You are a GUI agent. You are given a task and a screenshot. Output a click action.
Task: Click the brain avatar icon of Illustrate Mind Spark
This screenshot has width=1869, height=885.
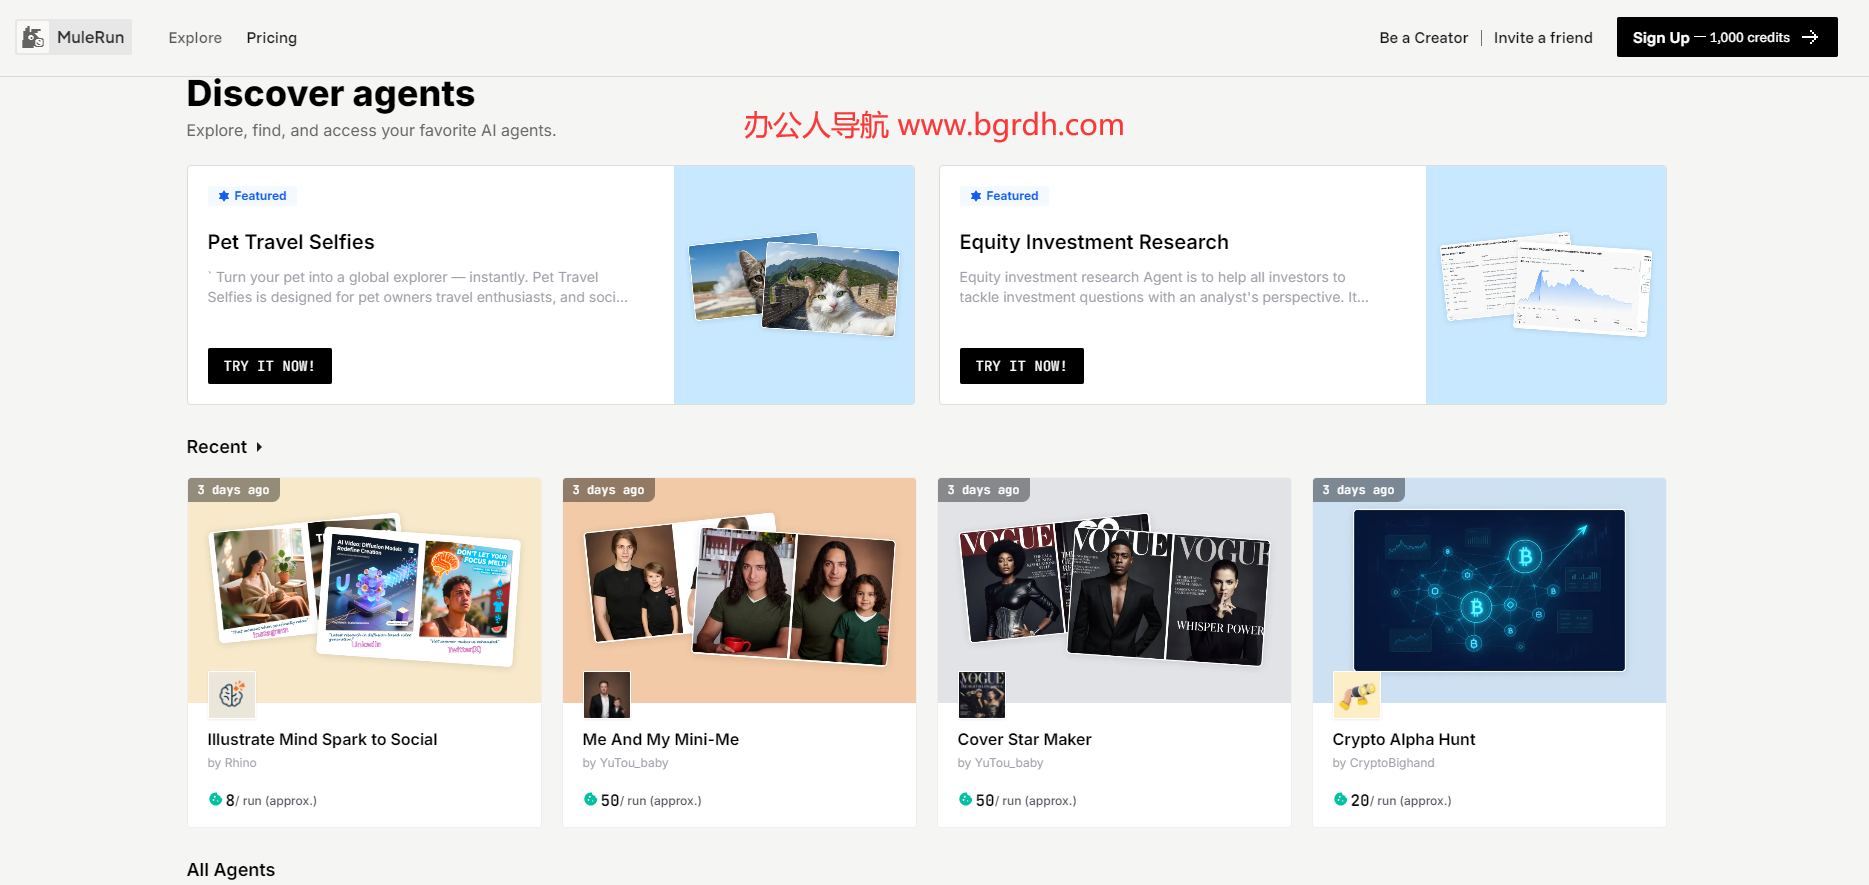point(231,695)
